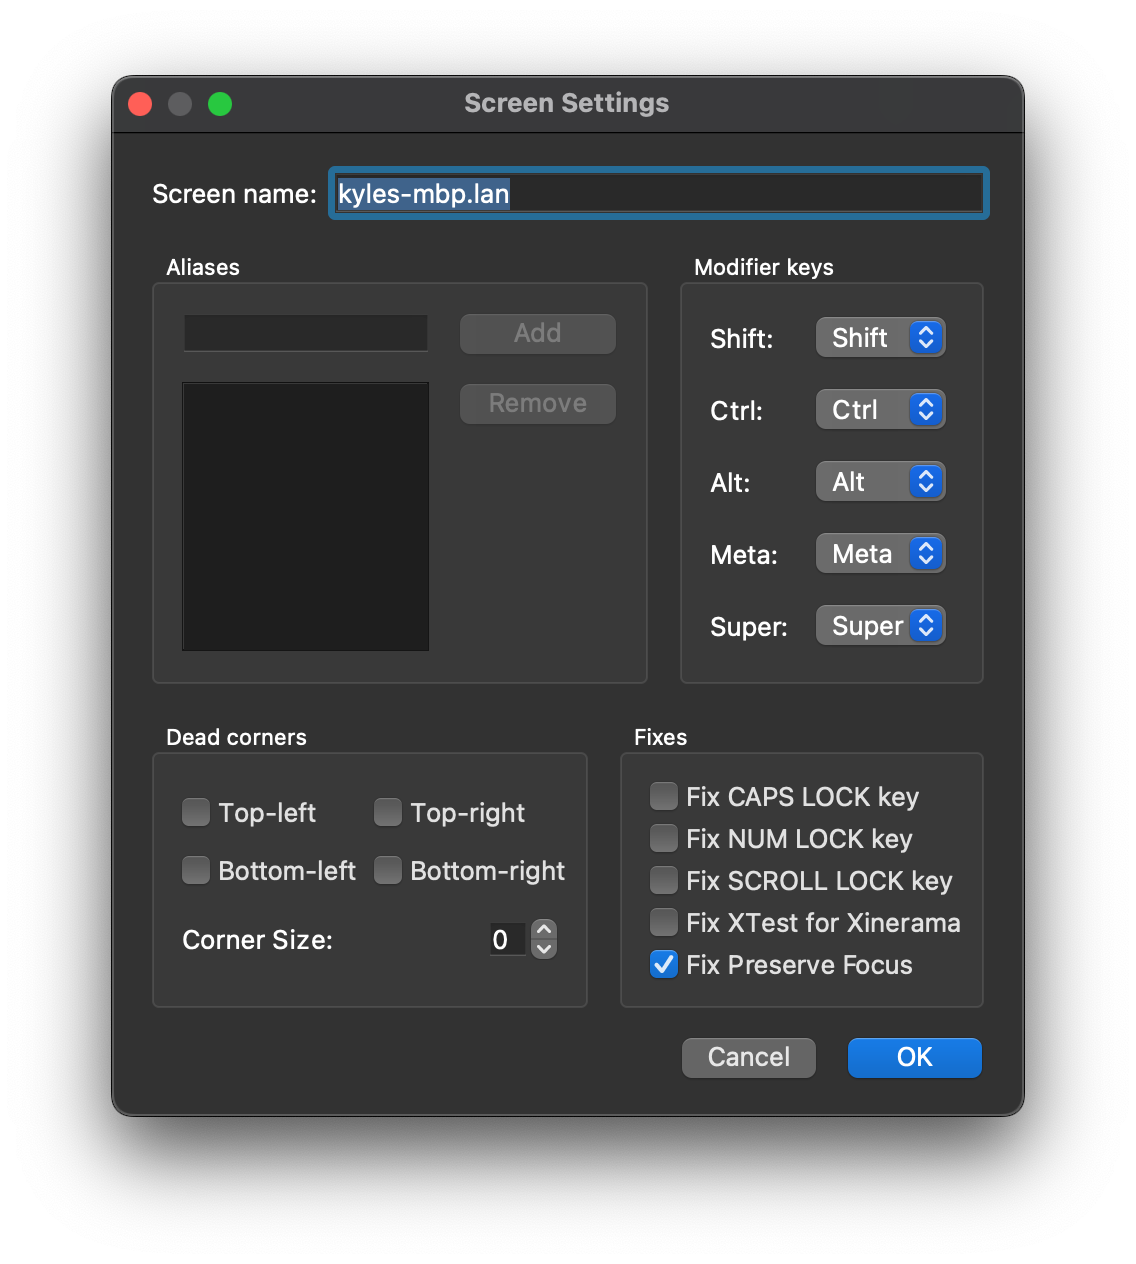Click the Add alias button
Image resolution: width=1136 pixels, height=1264 pixels.
click(x=538, y=333)
